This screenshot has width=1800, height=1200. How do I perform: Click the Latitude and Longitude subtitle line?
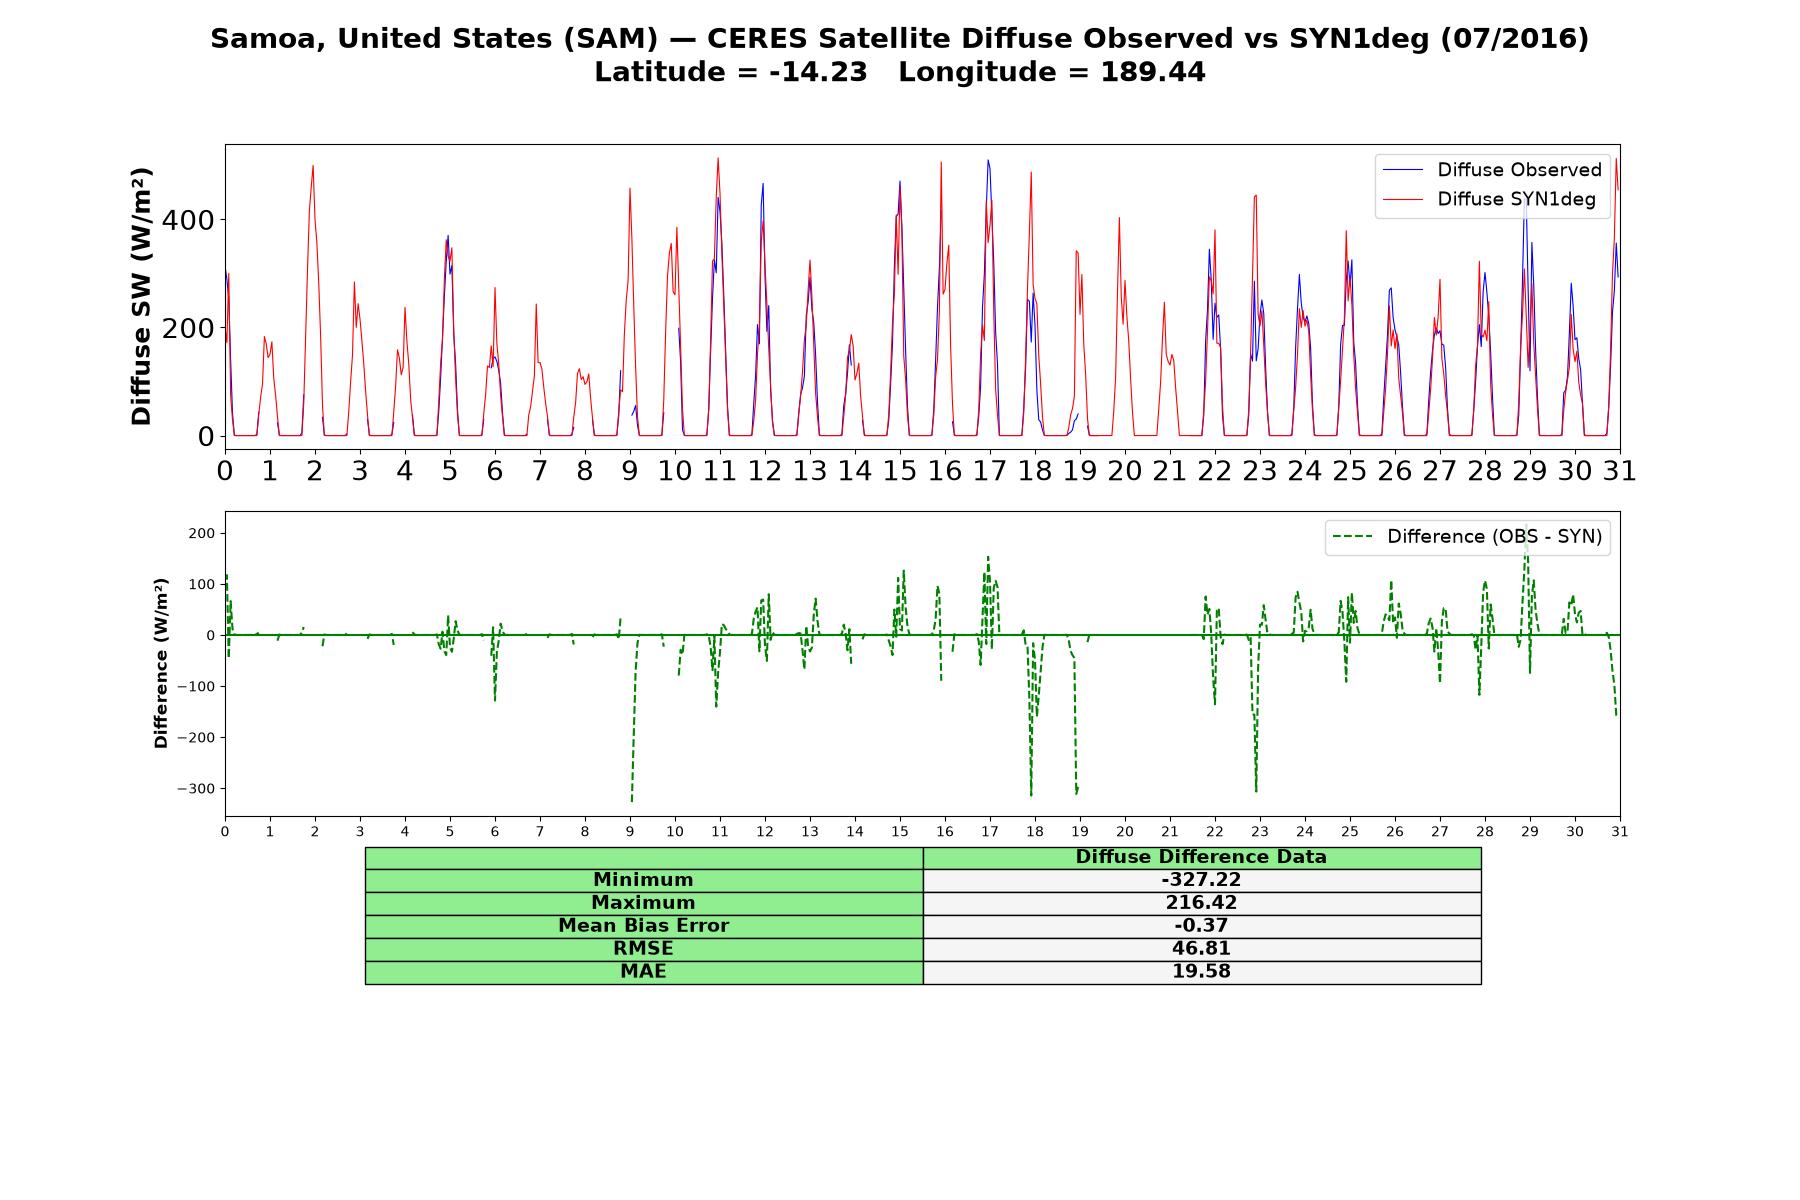point(899,72)
